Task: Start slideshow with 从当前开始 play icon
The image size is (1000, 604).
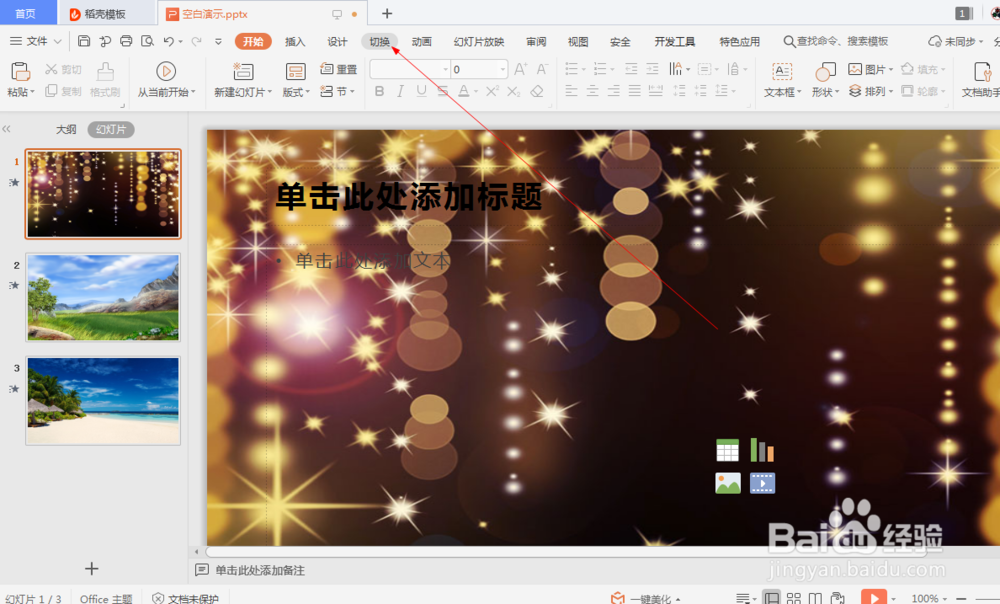Action: pyautogui.click(x=165, y=72)
